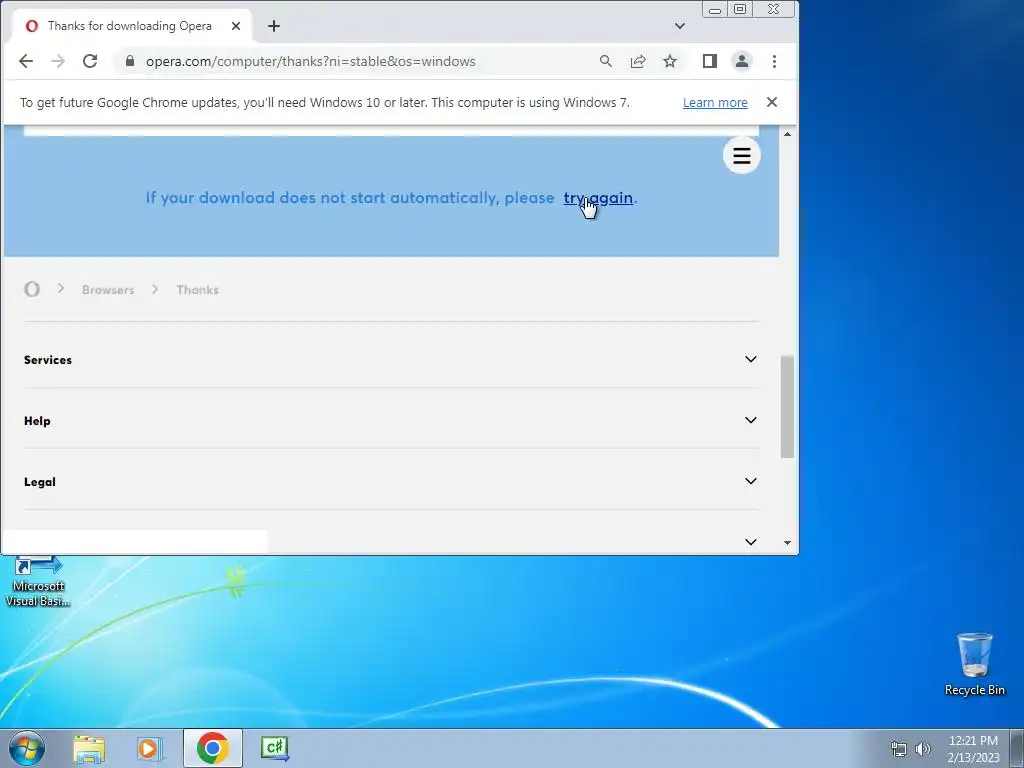
Task: Open the Chrome profile avatar
Action: (x=742, y=61)
